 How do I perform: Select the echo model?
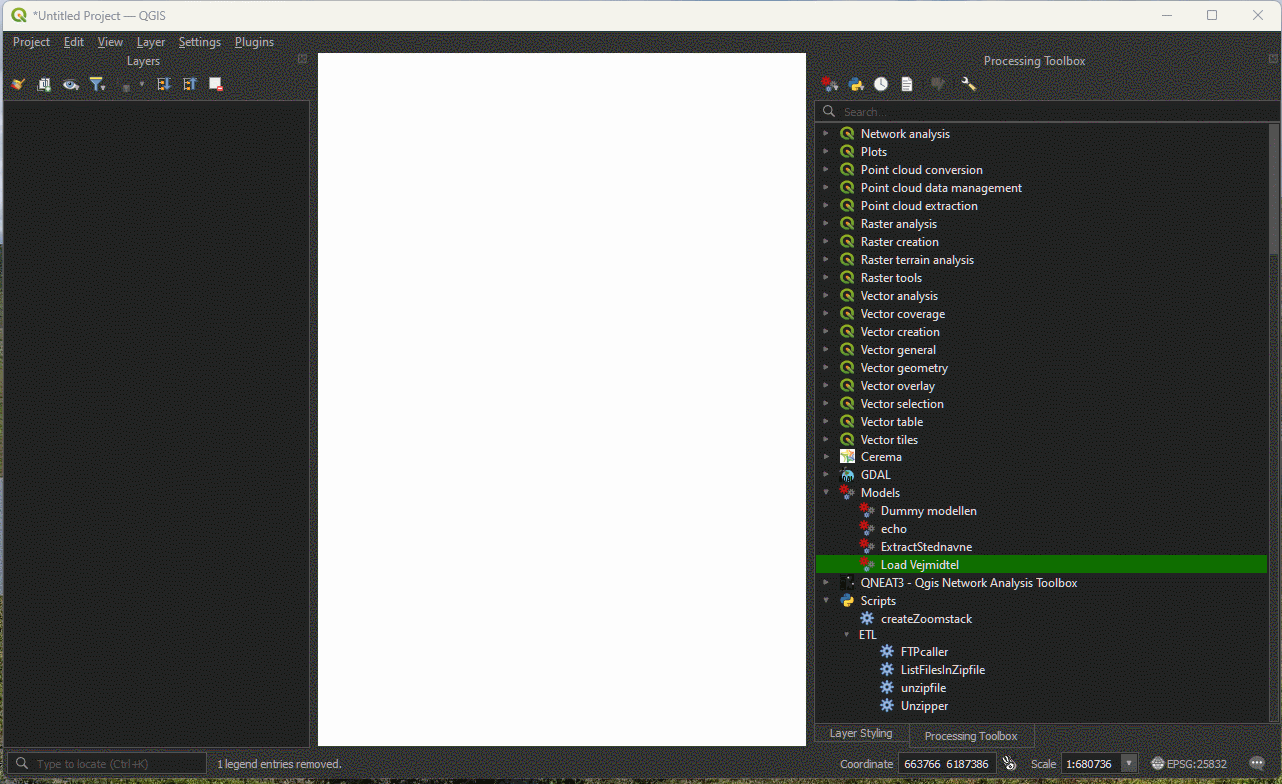click(x=893, y=529)
